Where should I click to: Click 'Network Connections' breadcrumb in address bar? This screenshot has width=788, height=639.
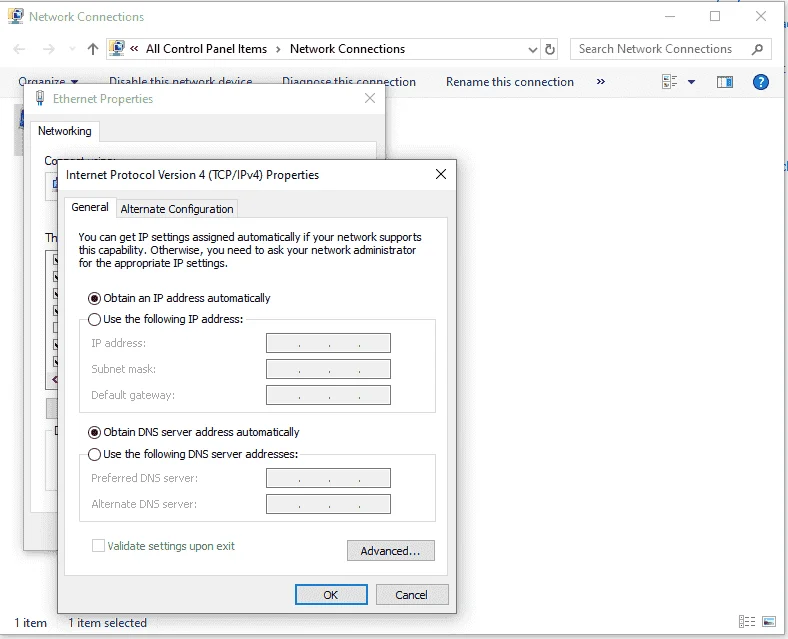347,49
